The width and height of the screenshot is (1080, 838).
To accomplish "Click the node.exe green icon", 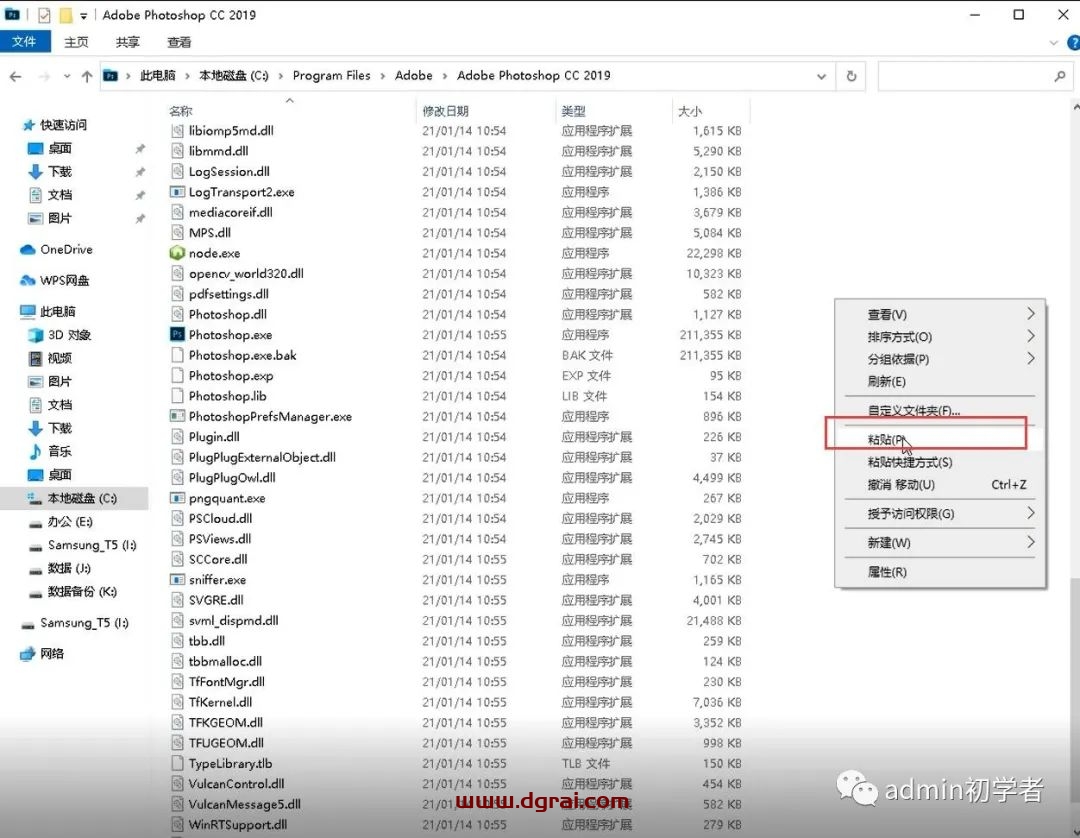I will (x=177, y=253).
